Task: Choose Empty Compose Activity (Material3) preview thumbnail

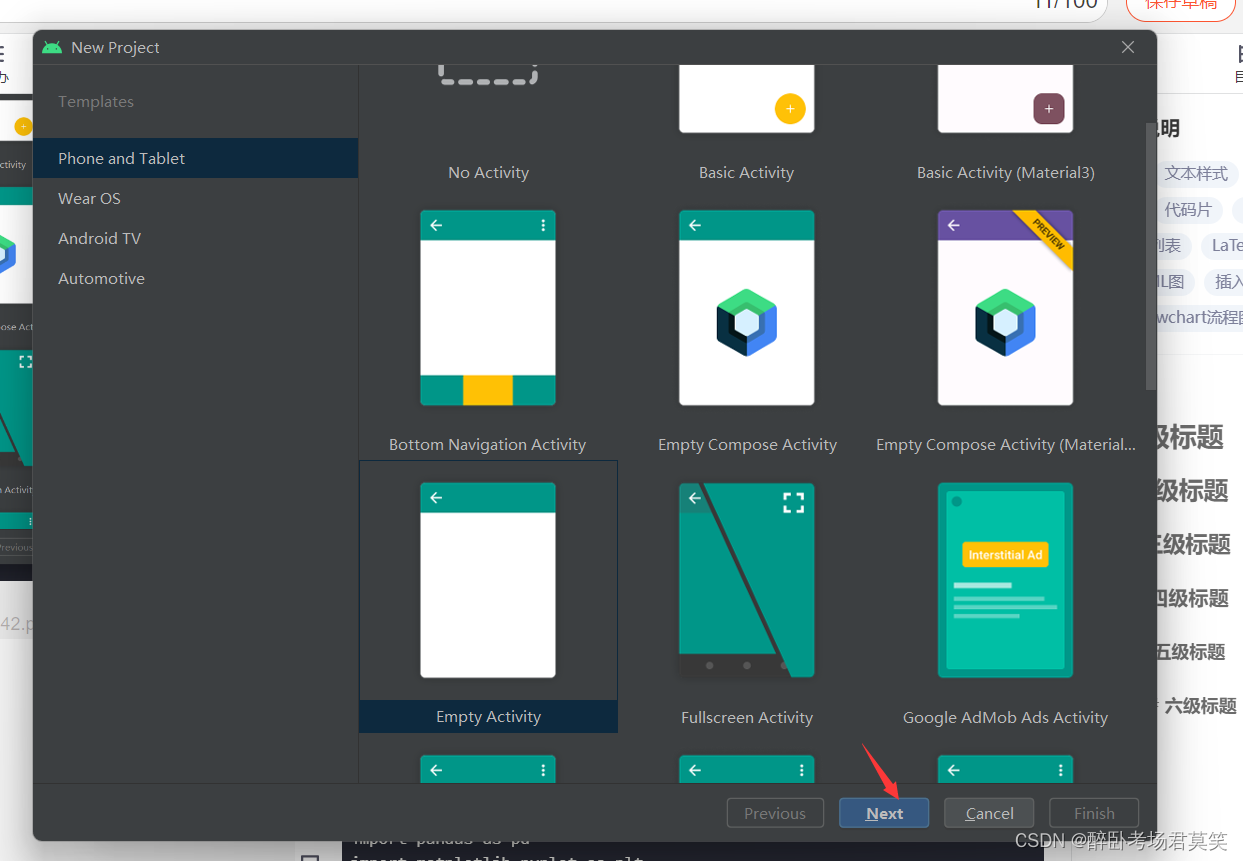Action: click(1005, 308)
